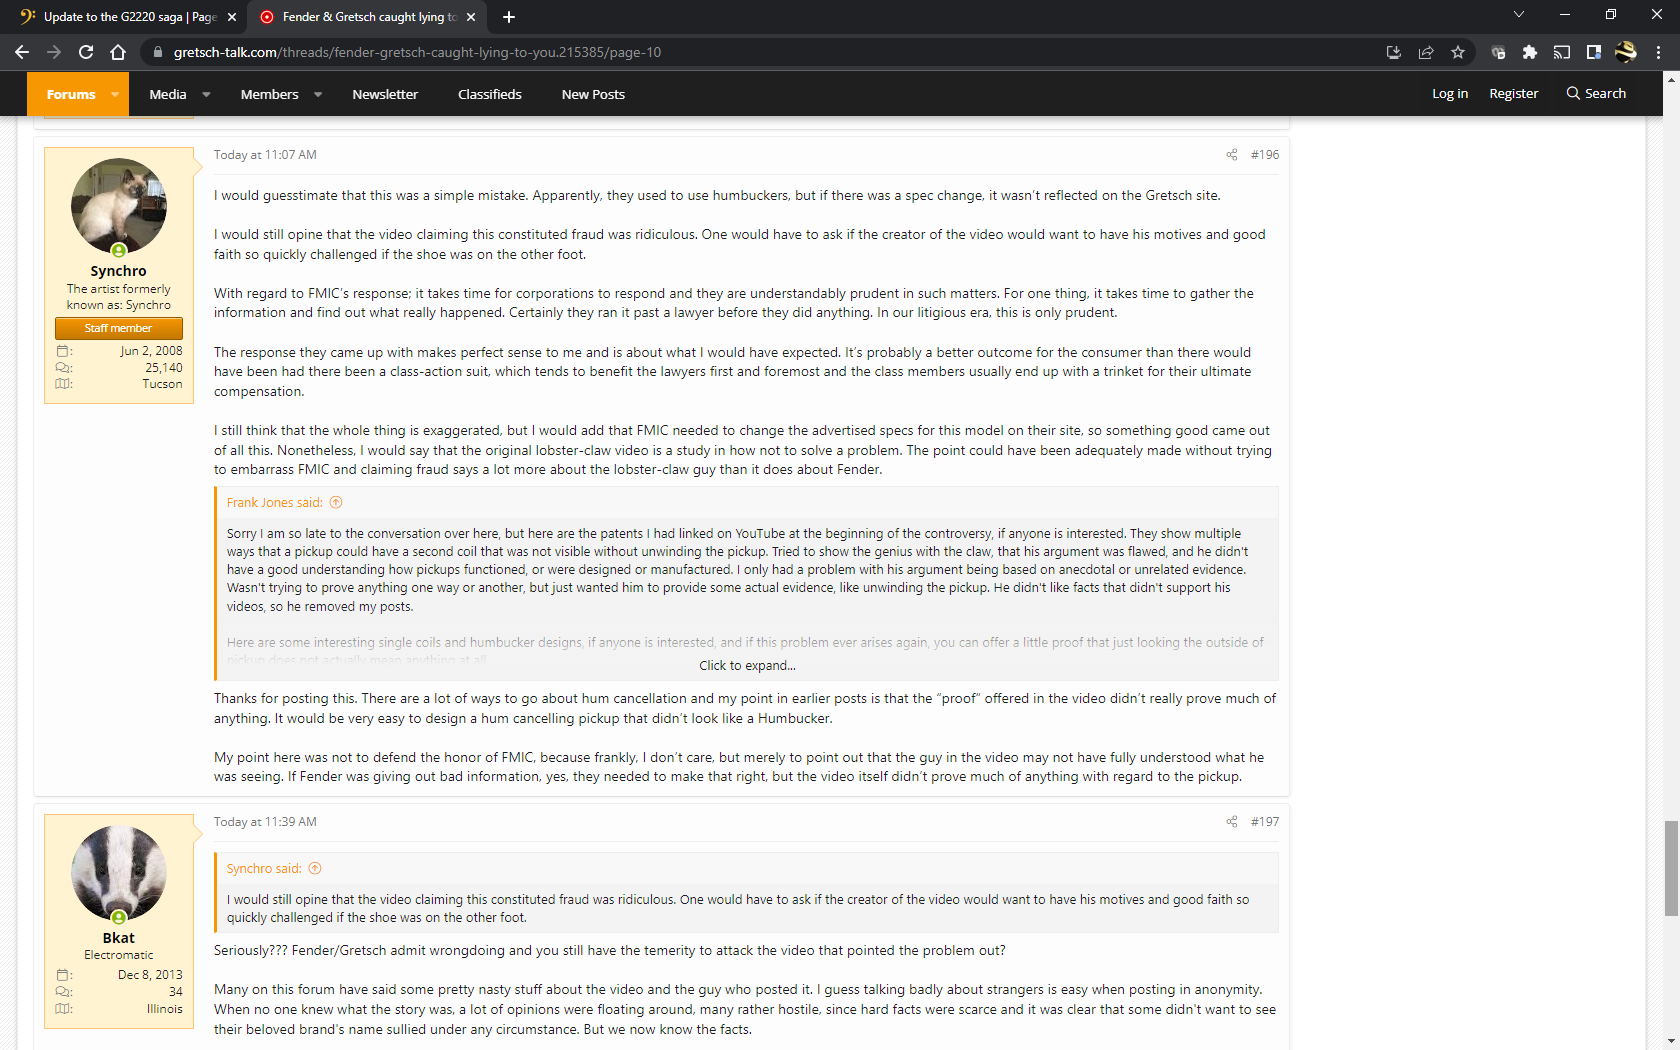Image resolution: width=1680 pixels, height=1050 pixels.
Task: Share this page from the address bar
Action: click(1426, 52)
